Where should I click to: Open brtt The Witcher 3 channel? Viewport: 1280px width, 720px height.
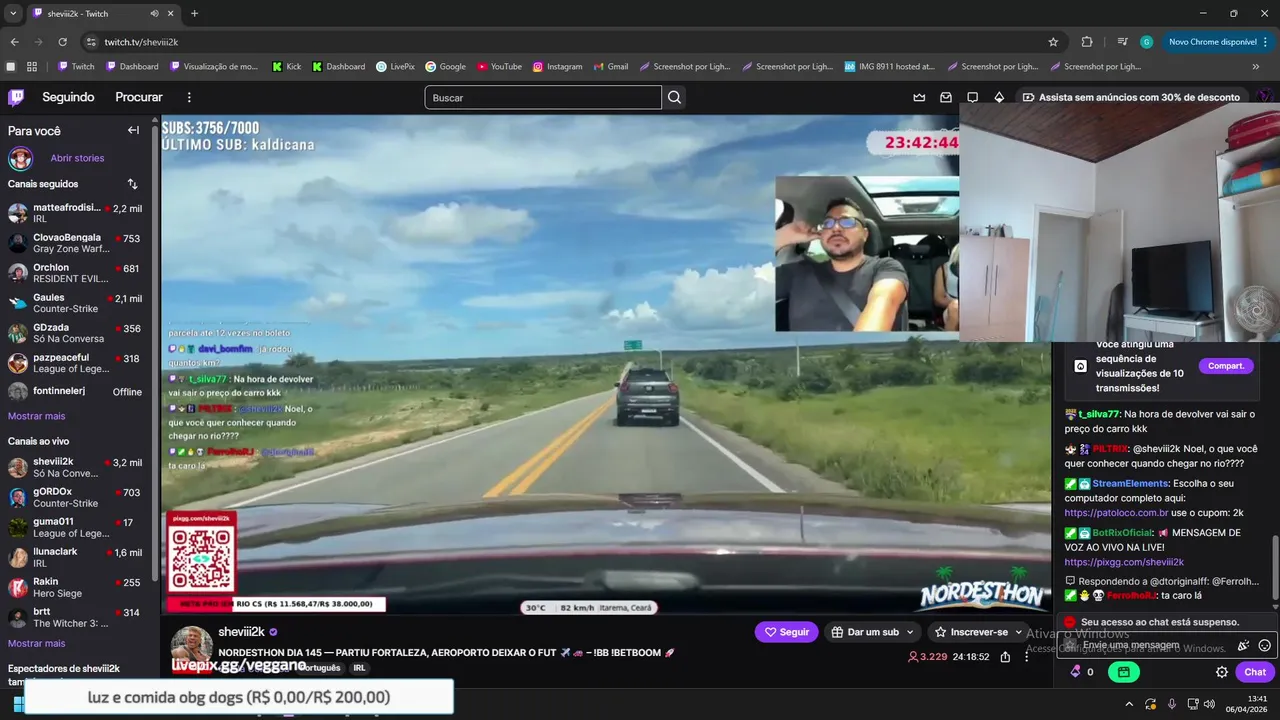pos(75,617)
